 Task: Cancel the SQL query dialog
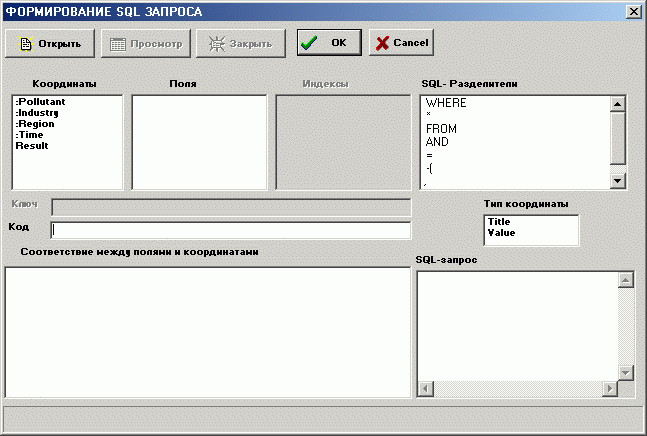pos(401,42)
